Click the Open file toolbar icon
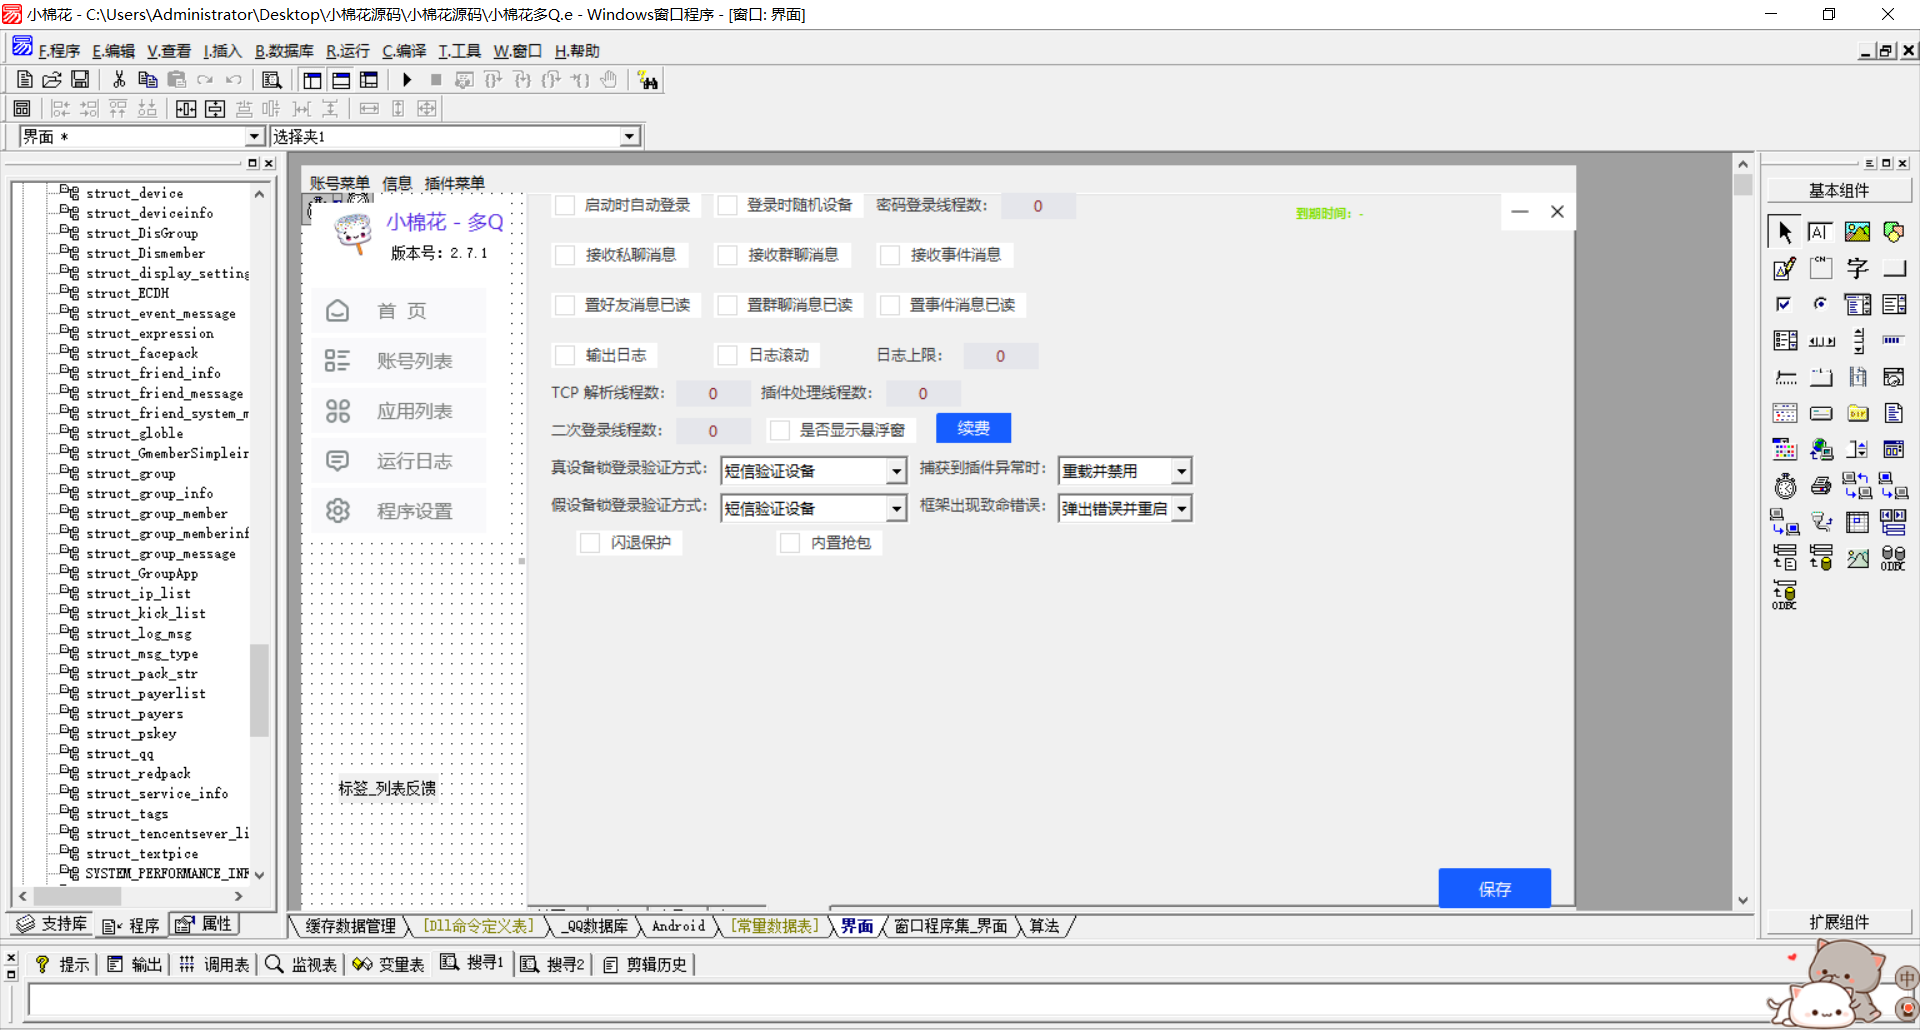Viewport: 1920px width, 1030px height. coord(52,80)
